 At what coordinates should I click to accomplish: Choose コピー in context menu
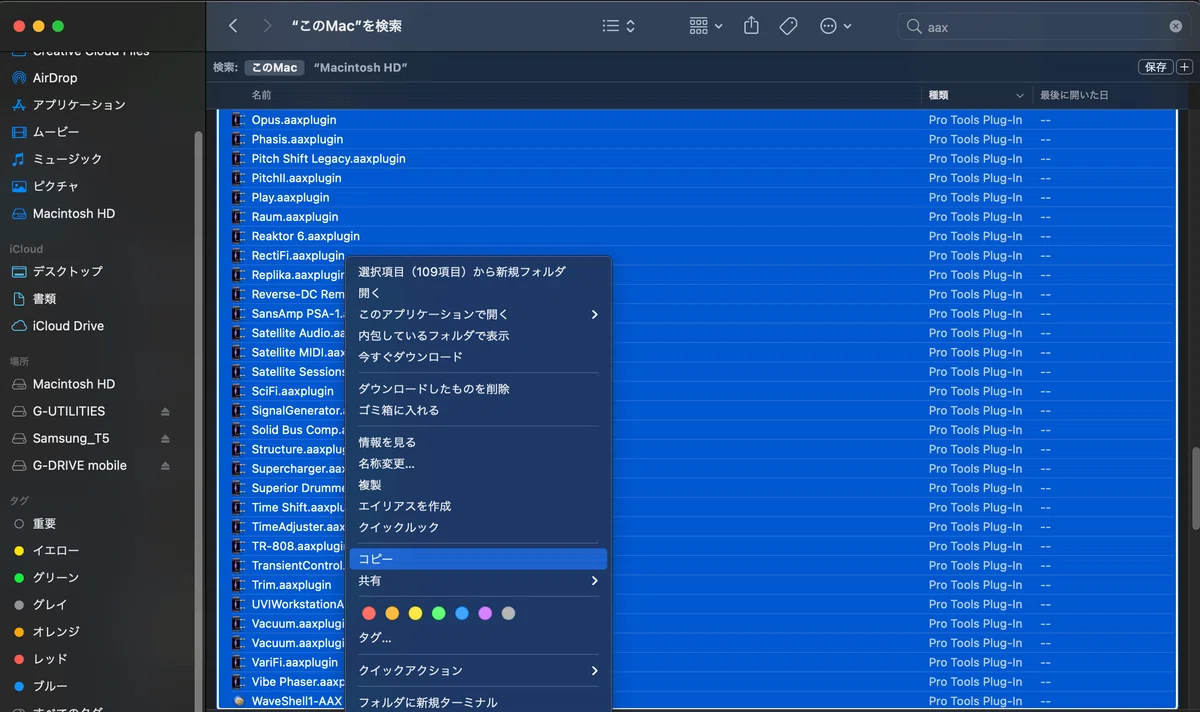coord(478,559)
